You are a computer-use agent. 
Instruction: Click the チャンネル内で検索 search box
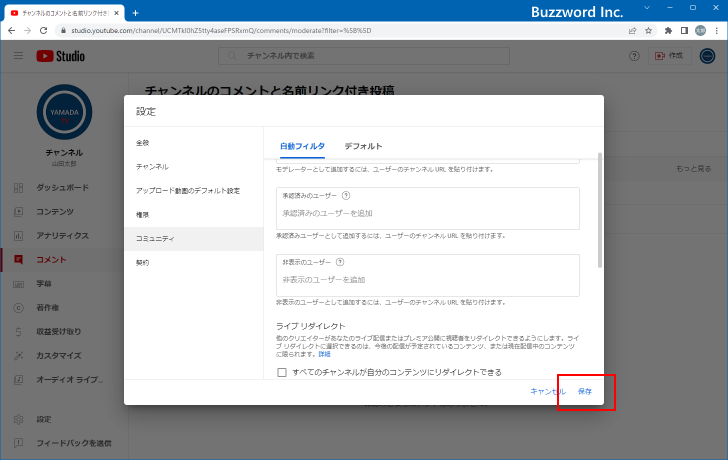coord(364,56)
